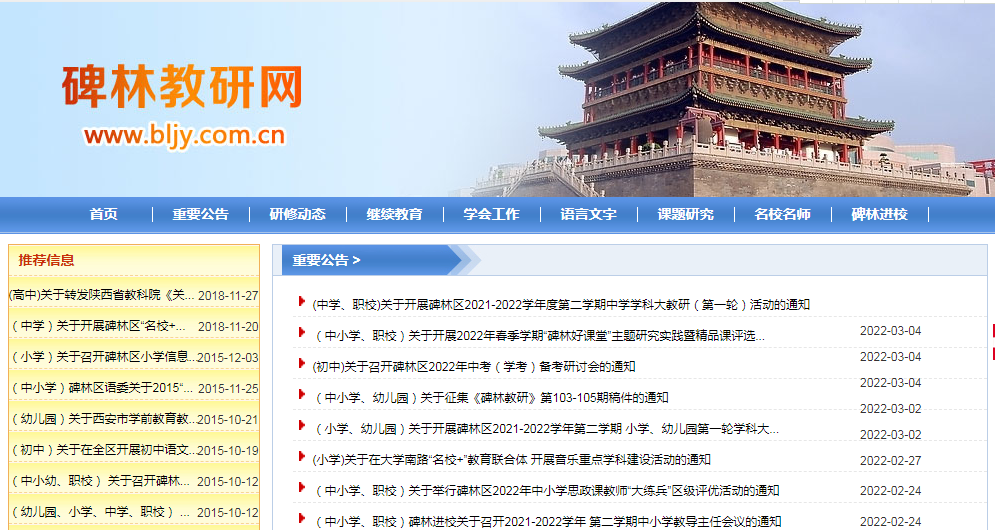Image resolution: width=995 pixels, height=530 pixels.
Task: Click the 推荐信息 sidebar heading
Action: click(x=46, y=260)
